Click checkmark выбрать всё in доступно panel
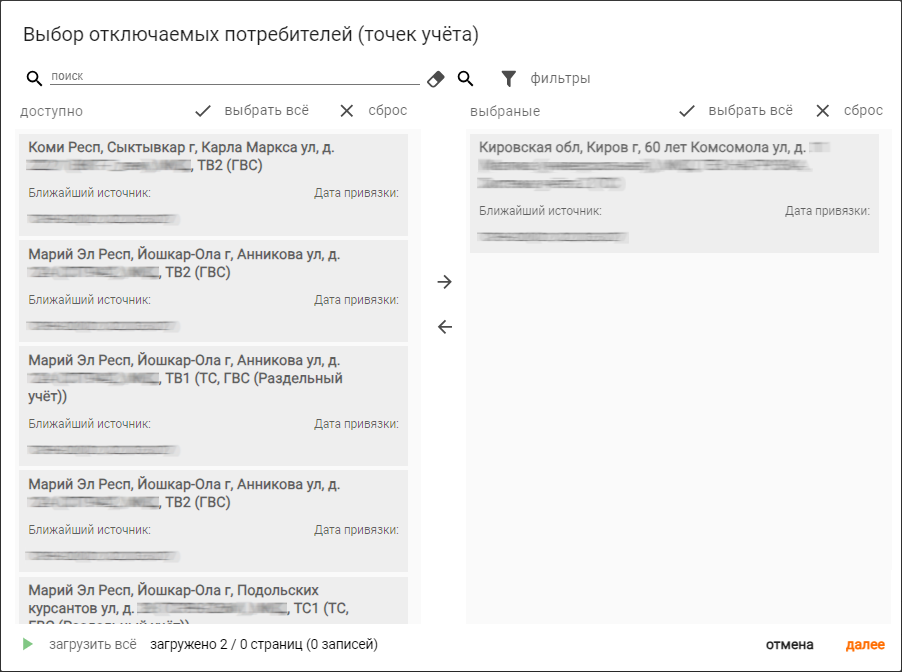 pyautogui.click(x=203, y=111)
